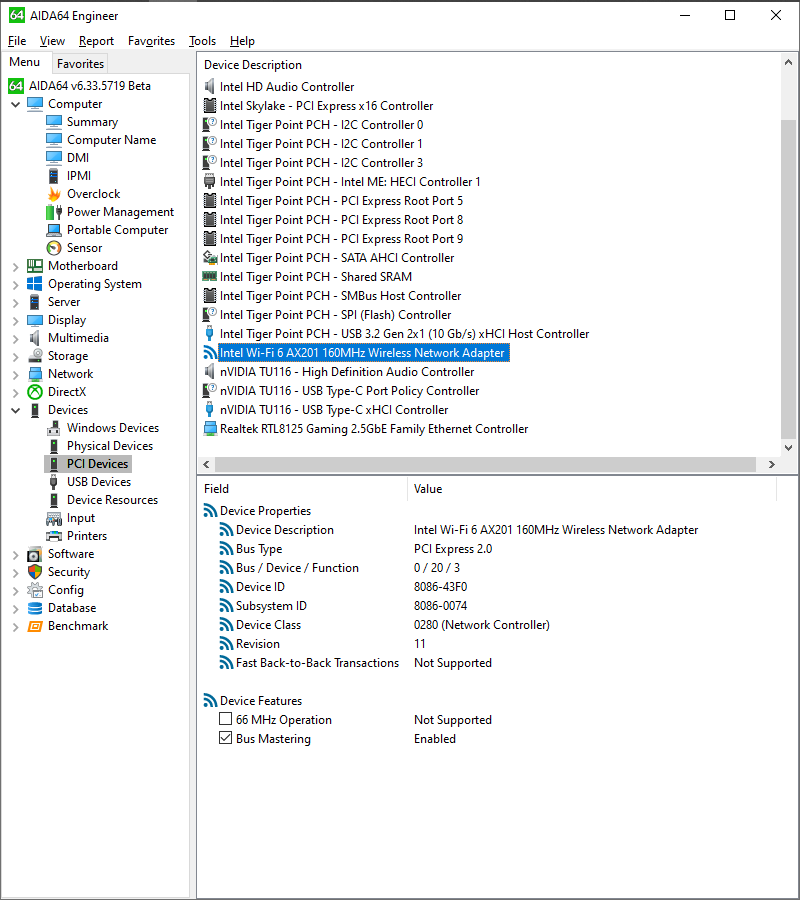The width and height of the screenshot is (800, 900).
Task: Select Intel Skylake PCI Express x16 Controller row
Action: (327, 106)
